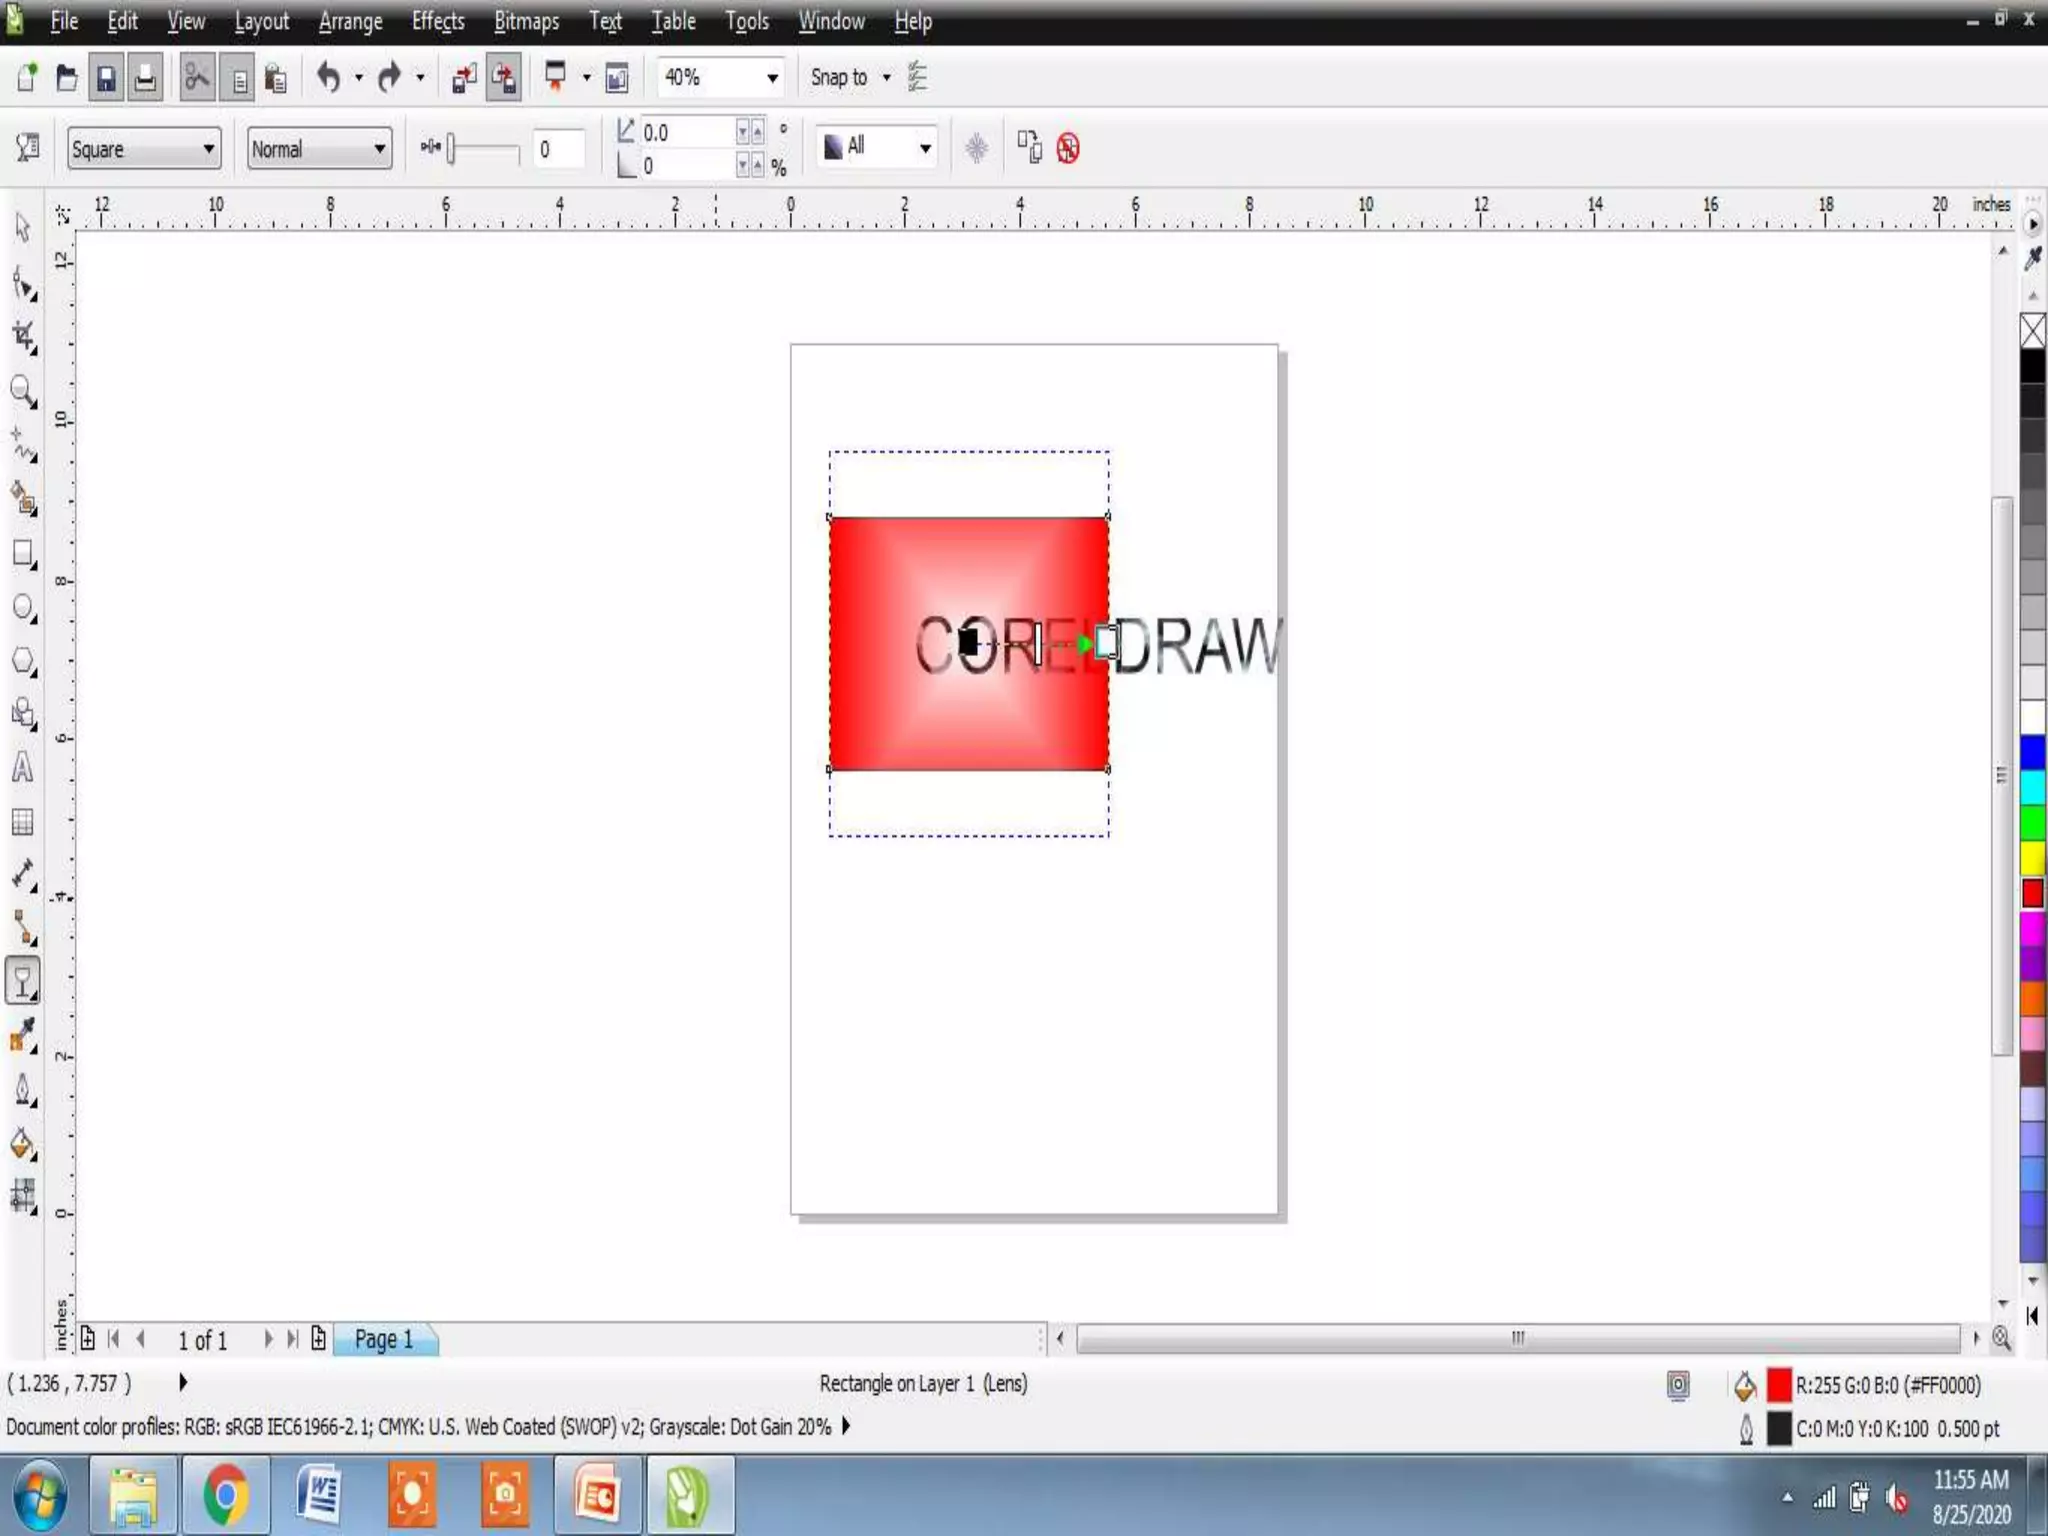Click the Edit transparency icon
2048x1536 pixels.
click(x=27, y=148)
